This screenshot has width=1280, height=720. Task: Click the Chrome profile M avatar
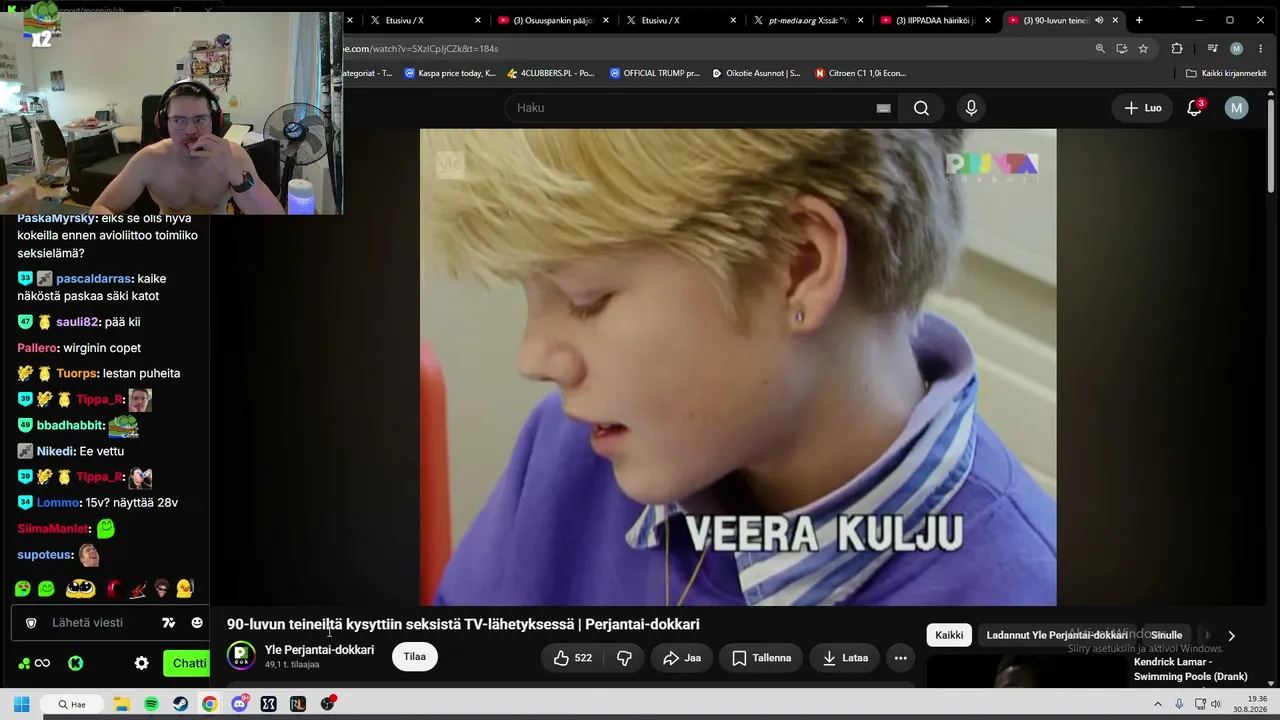(x=1237, y=48)
